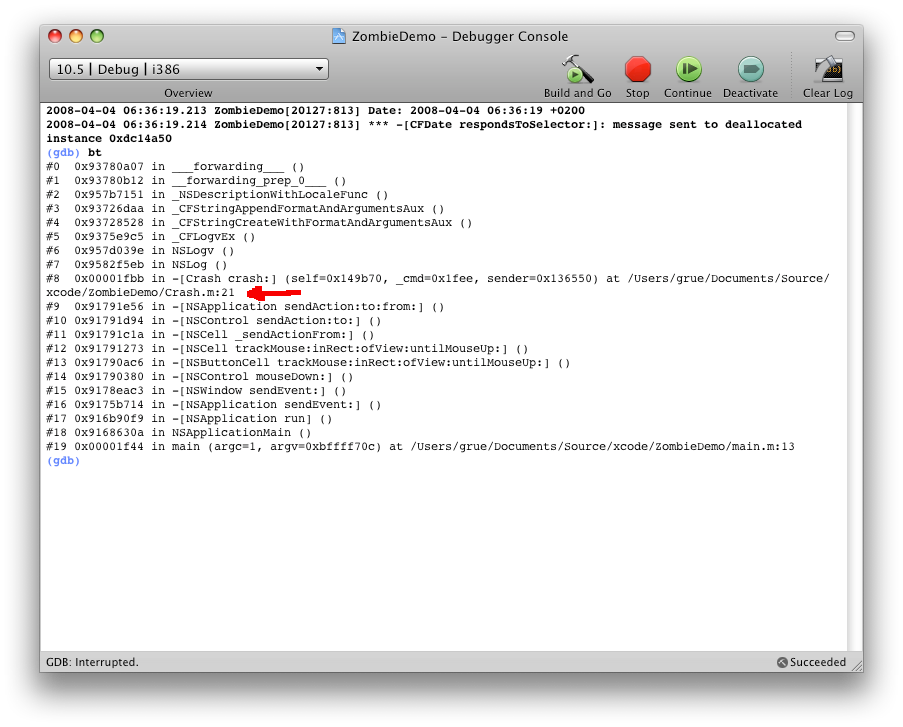Click the Build and Go hammer icon
This screenshot has height=727, width=903.
[578, 69]
